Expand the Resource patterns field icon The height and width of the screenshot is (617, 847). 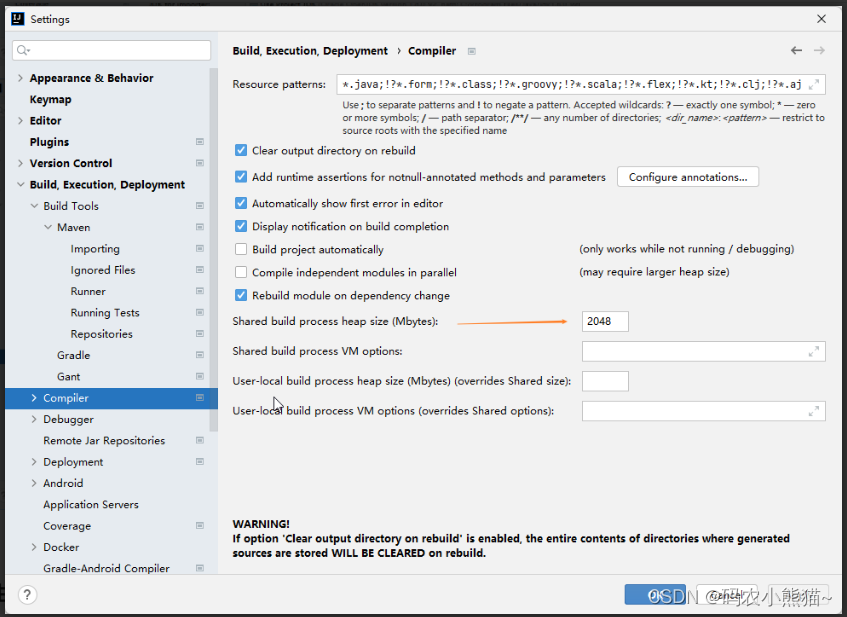tap(814, 84)
